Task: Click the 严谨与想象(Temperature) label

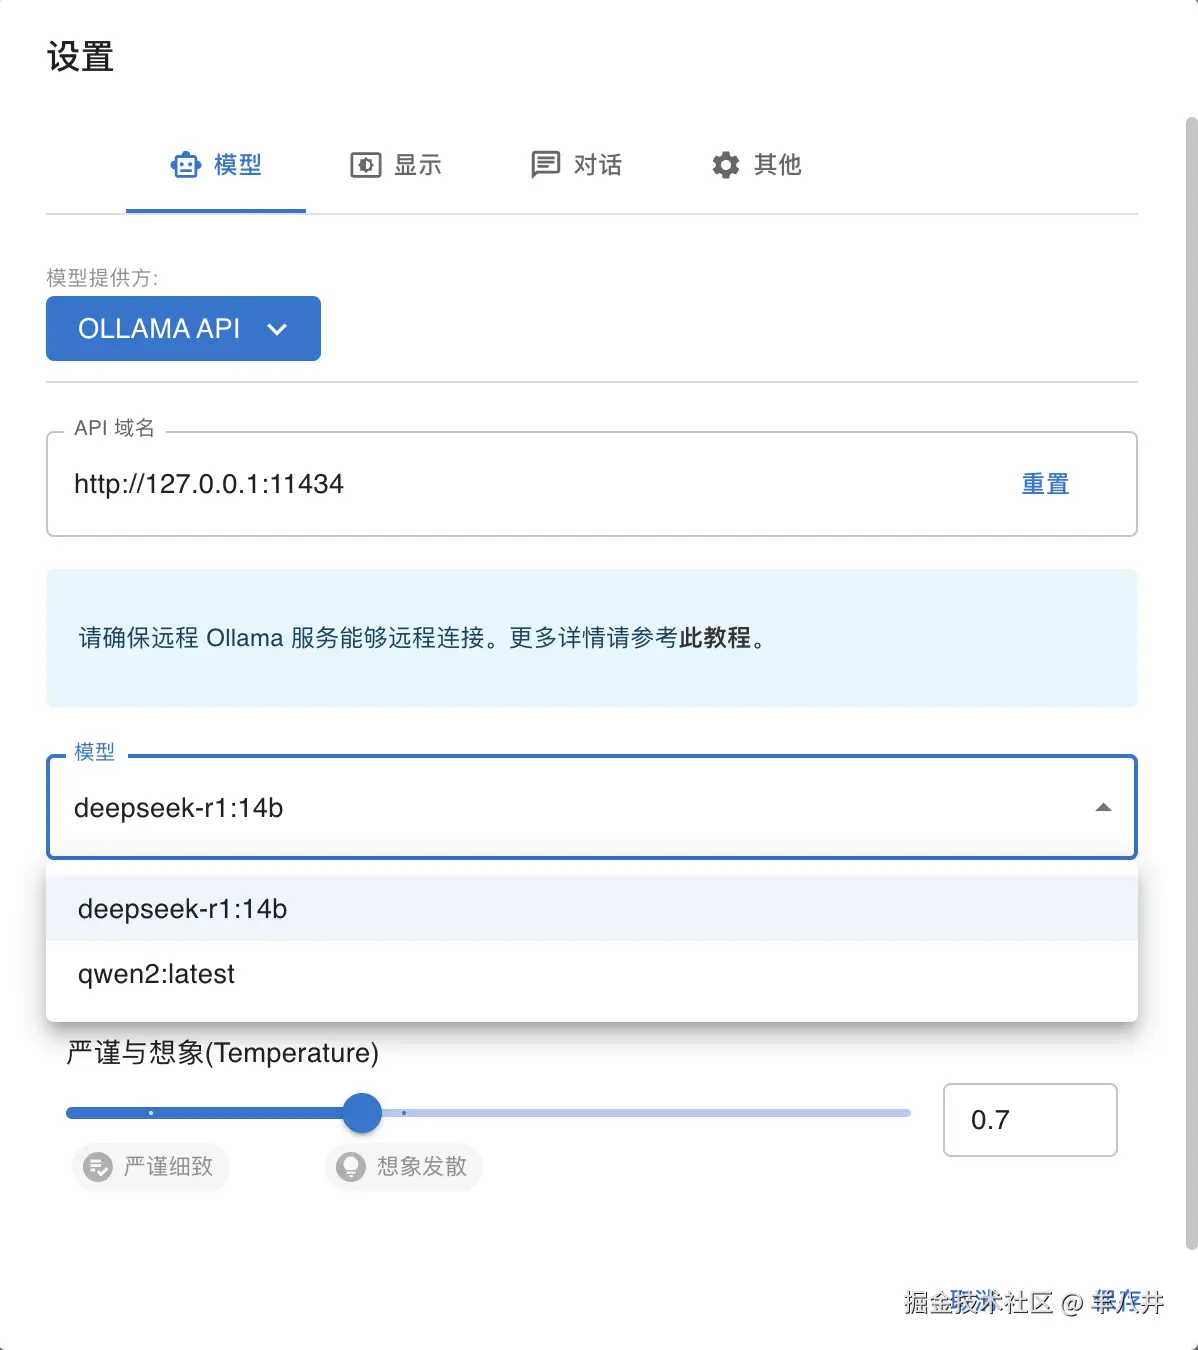Action: (x=222, y=1053)
